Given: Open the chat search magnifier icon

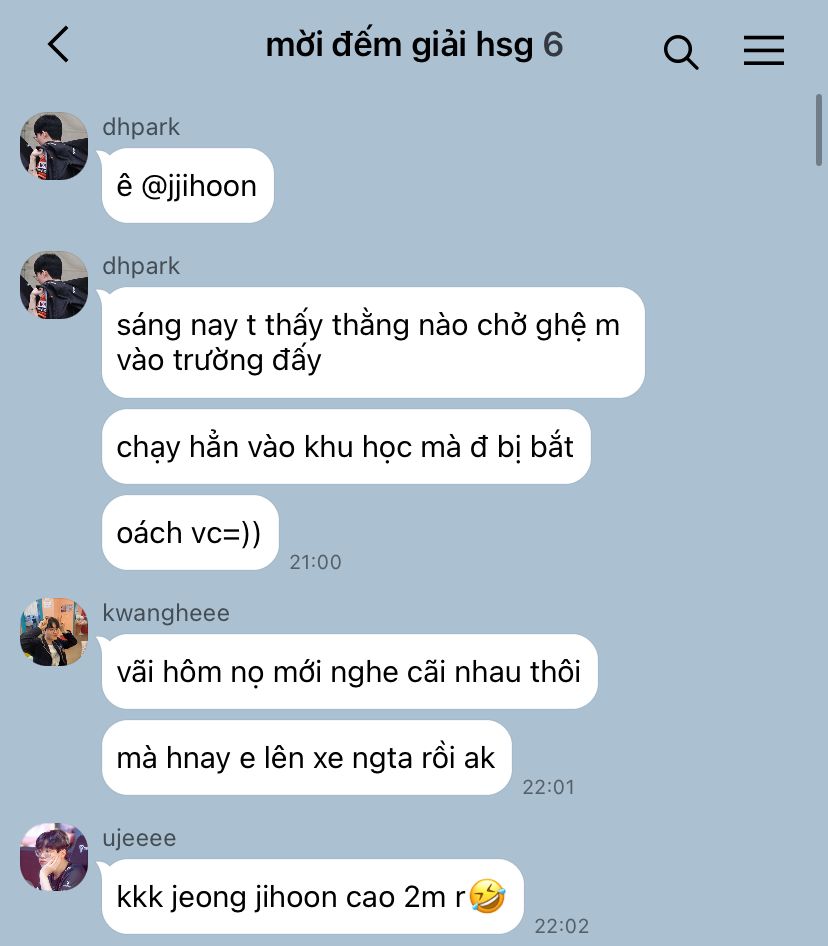Looking at the screenshot, I should [x=681, y=52].
